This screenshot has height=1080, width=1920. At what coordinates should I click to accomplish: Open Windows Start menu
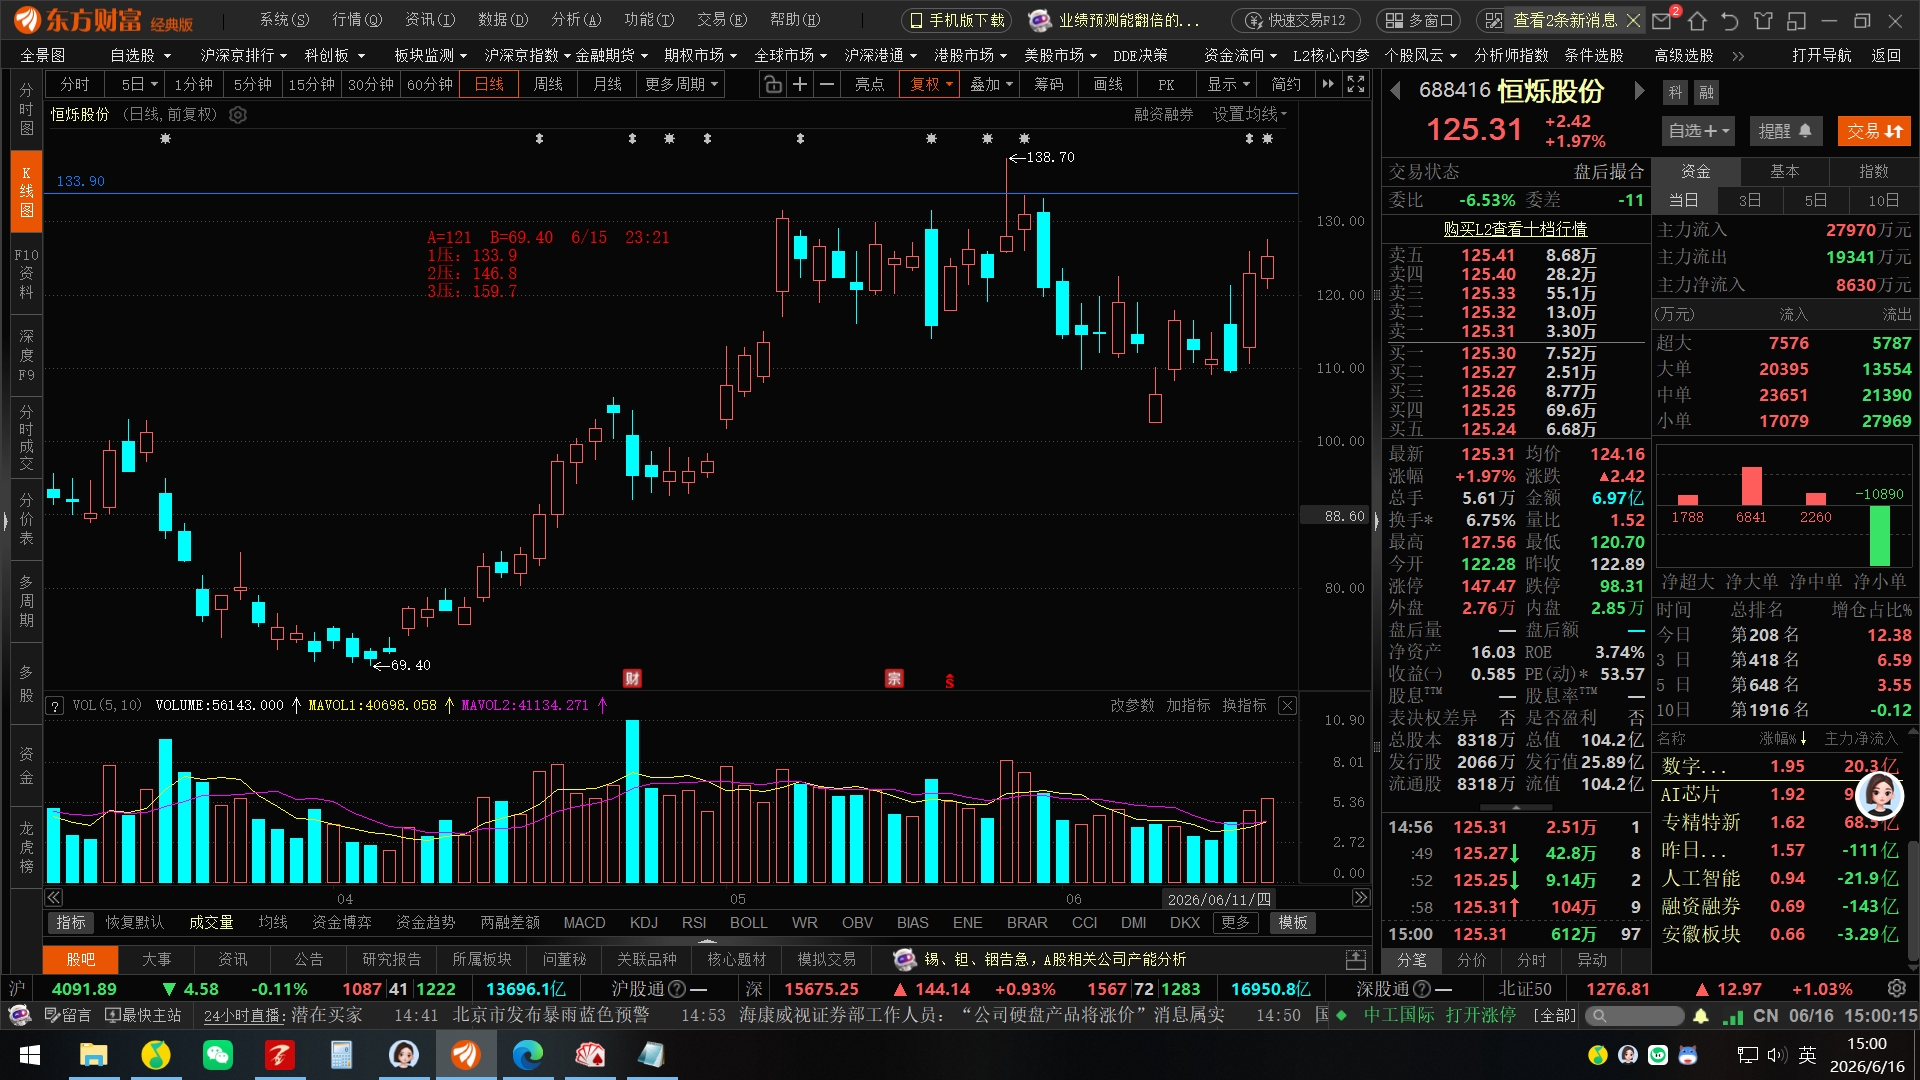tap(30, 1055)
